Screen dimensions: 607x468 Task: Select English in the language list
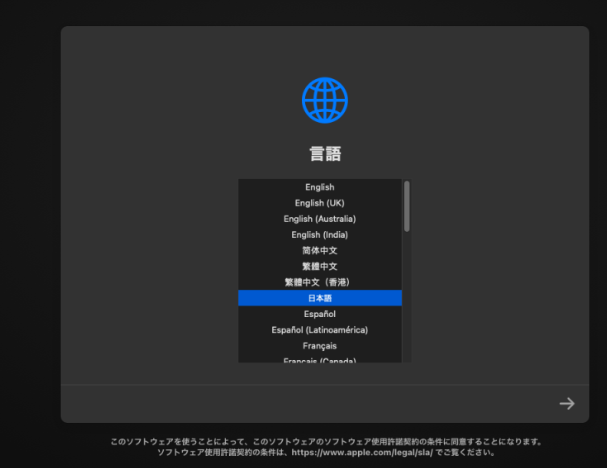pyautogui.click(x=320, y=187)
